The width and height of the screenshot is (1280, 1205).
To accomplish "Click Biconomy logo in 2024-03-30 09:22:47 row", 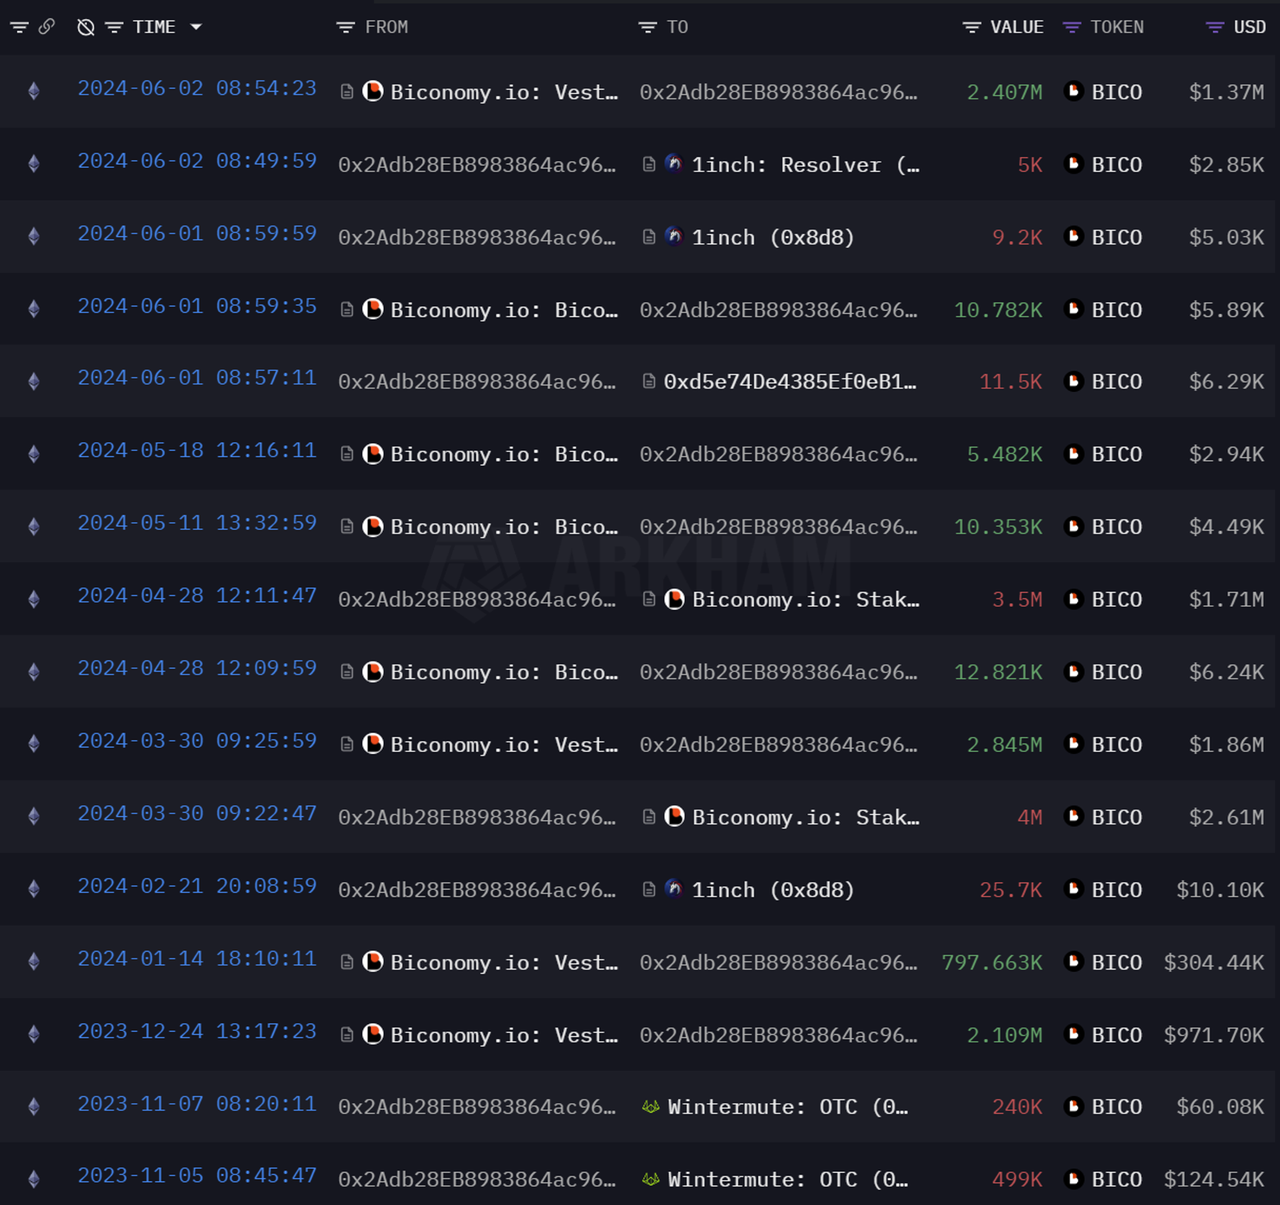I will click(675, 816).
